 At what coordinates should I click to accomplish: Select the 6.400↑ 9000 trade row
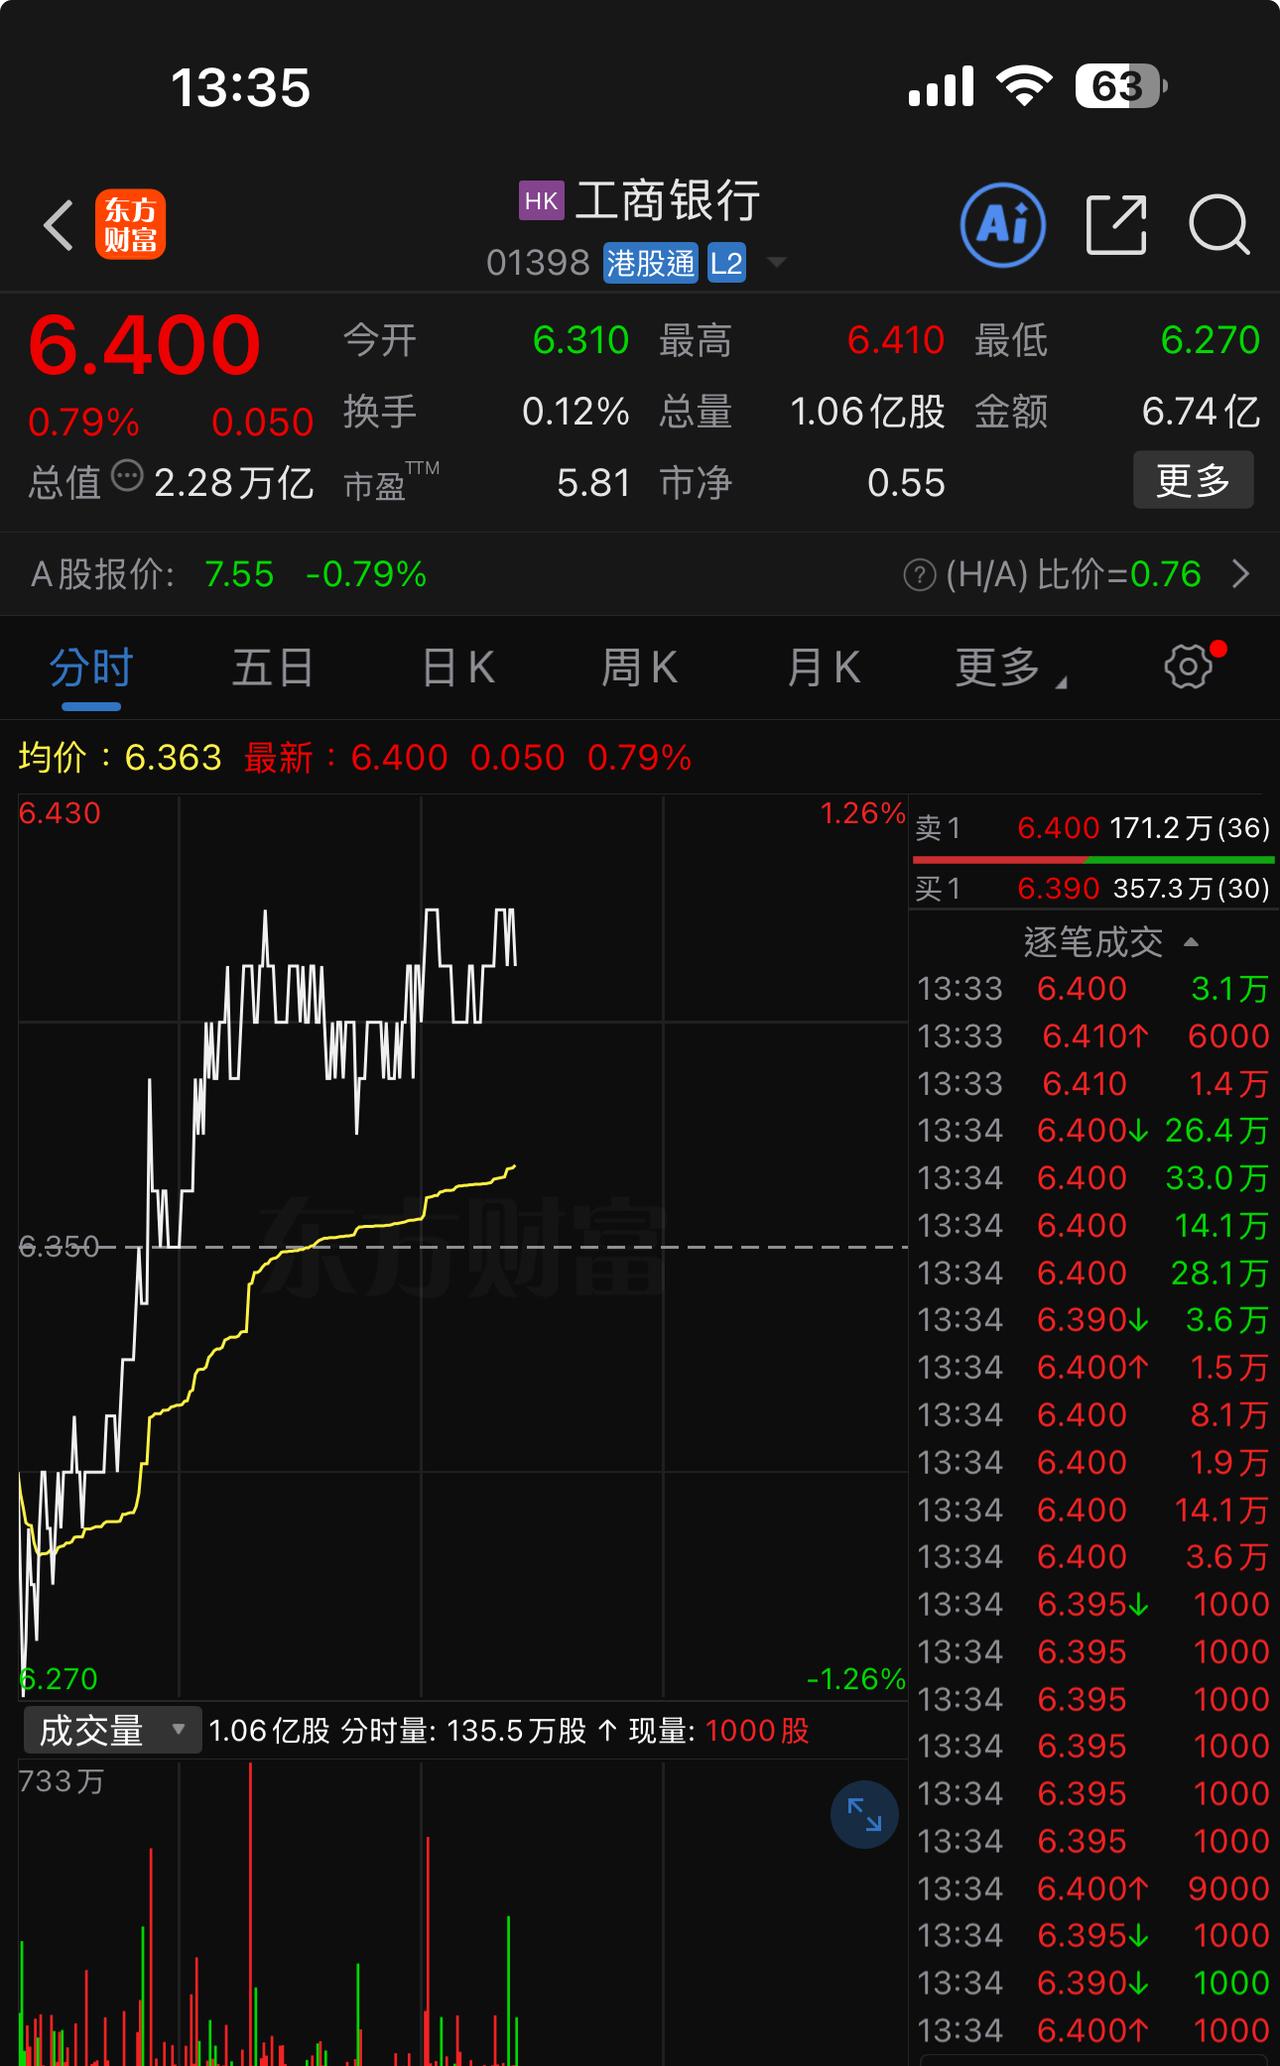click(x=1093, y=1889)
